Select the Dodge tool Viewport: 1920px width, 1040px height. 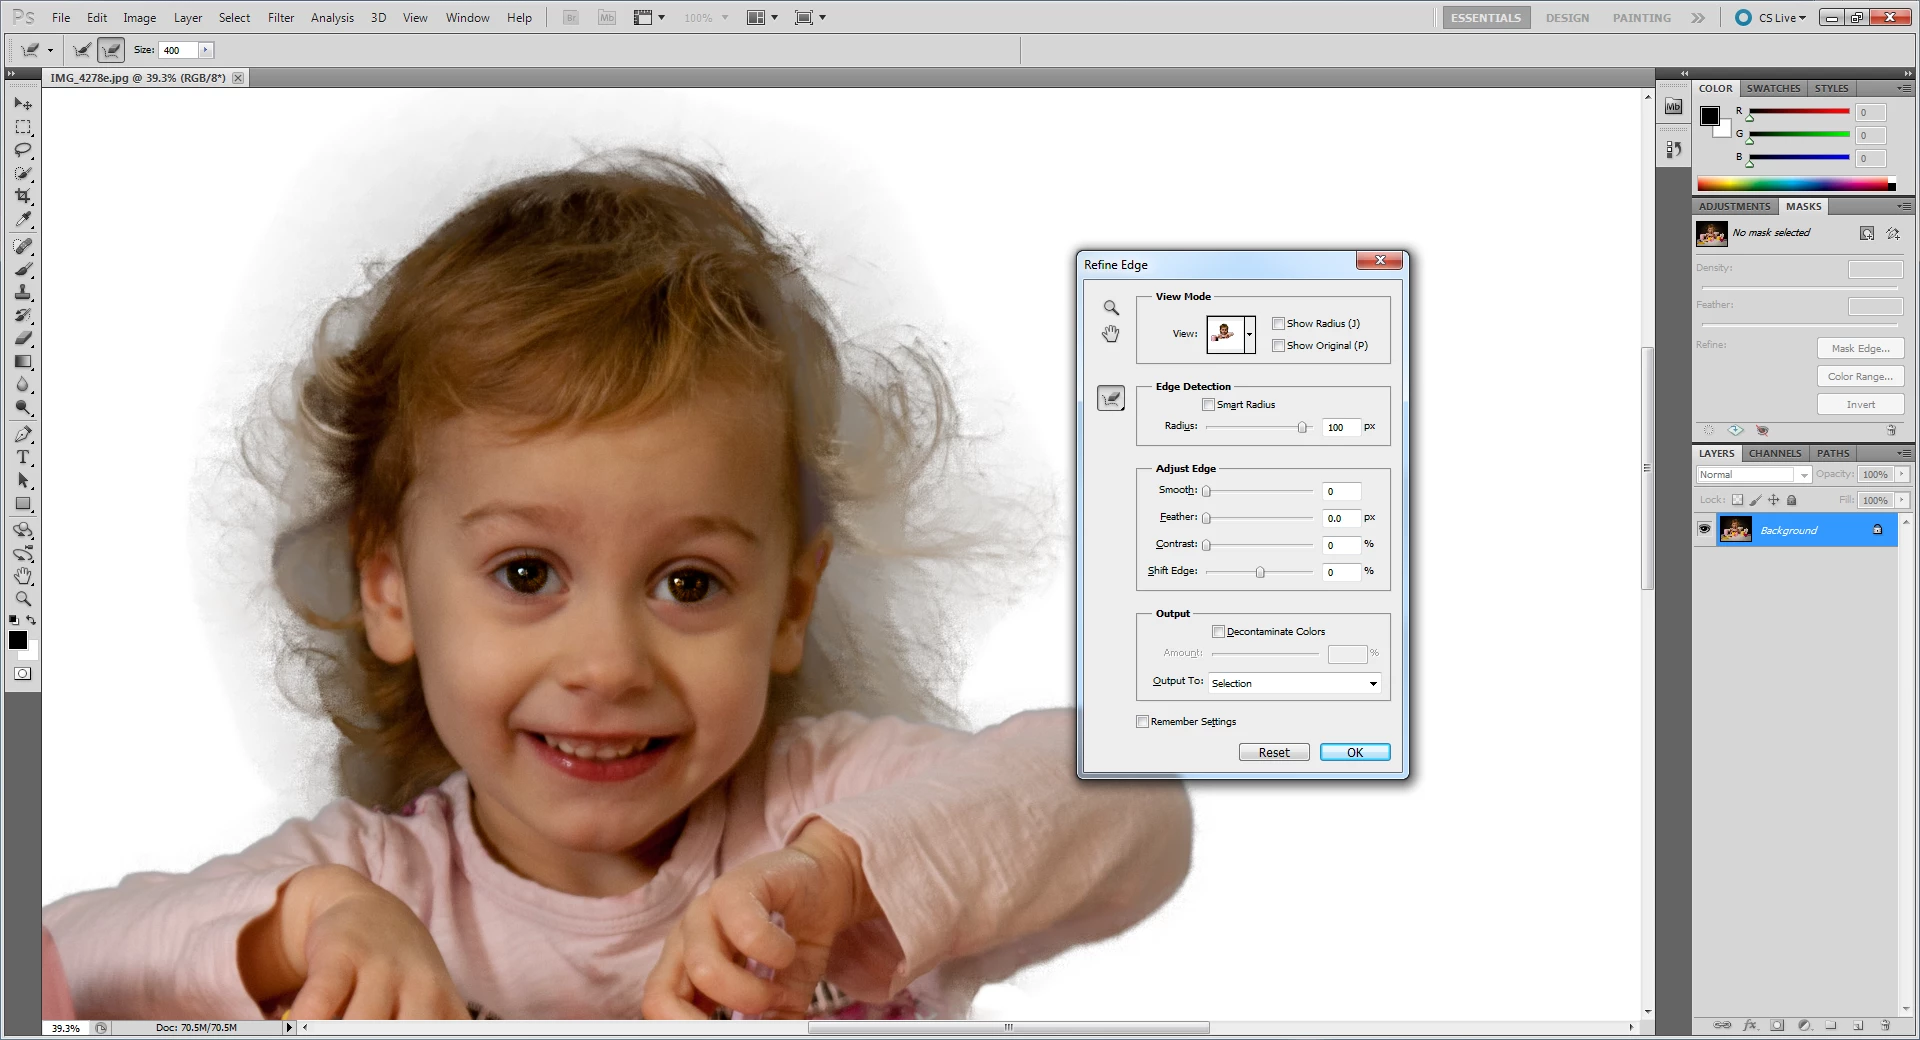pos(23,407)
